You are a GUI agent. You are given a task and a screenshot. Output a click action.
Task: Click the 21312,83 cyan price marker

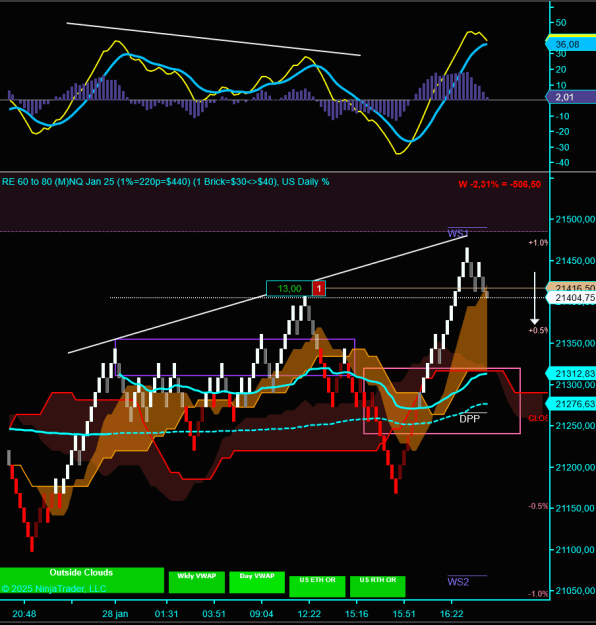(570, 373)
